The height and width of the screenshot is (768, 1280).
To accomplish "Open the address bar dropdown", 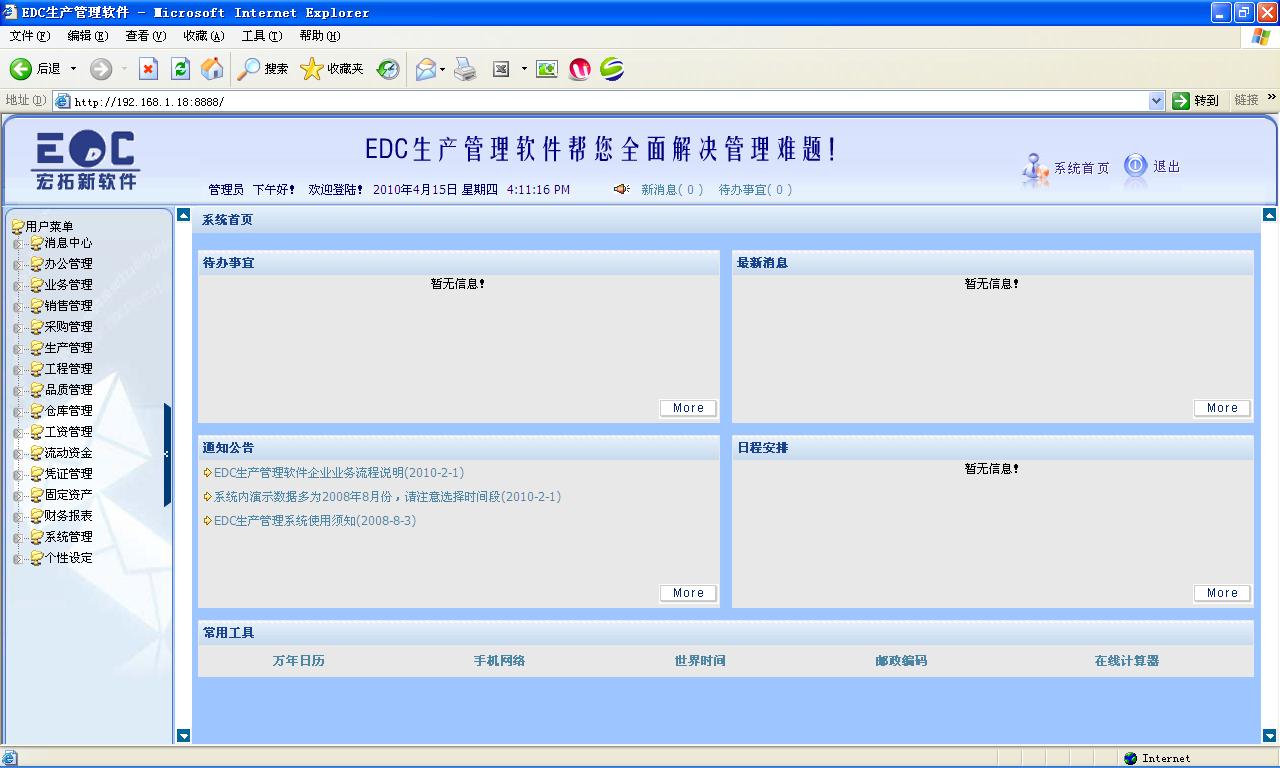I will 1155,100.
